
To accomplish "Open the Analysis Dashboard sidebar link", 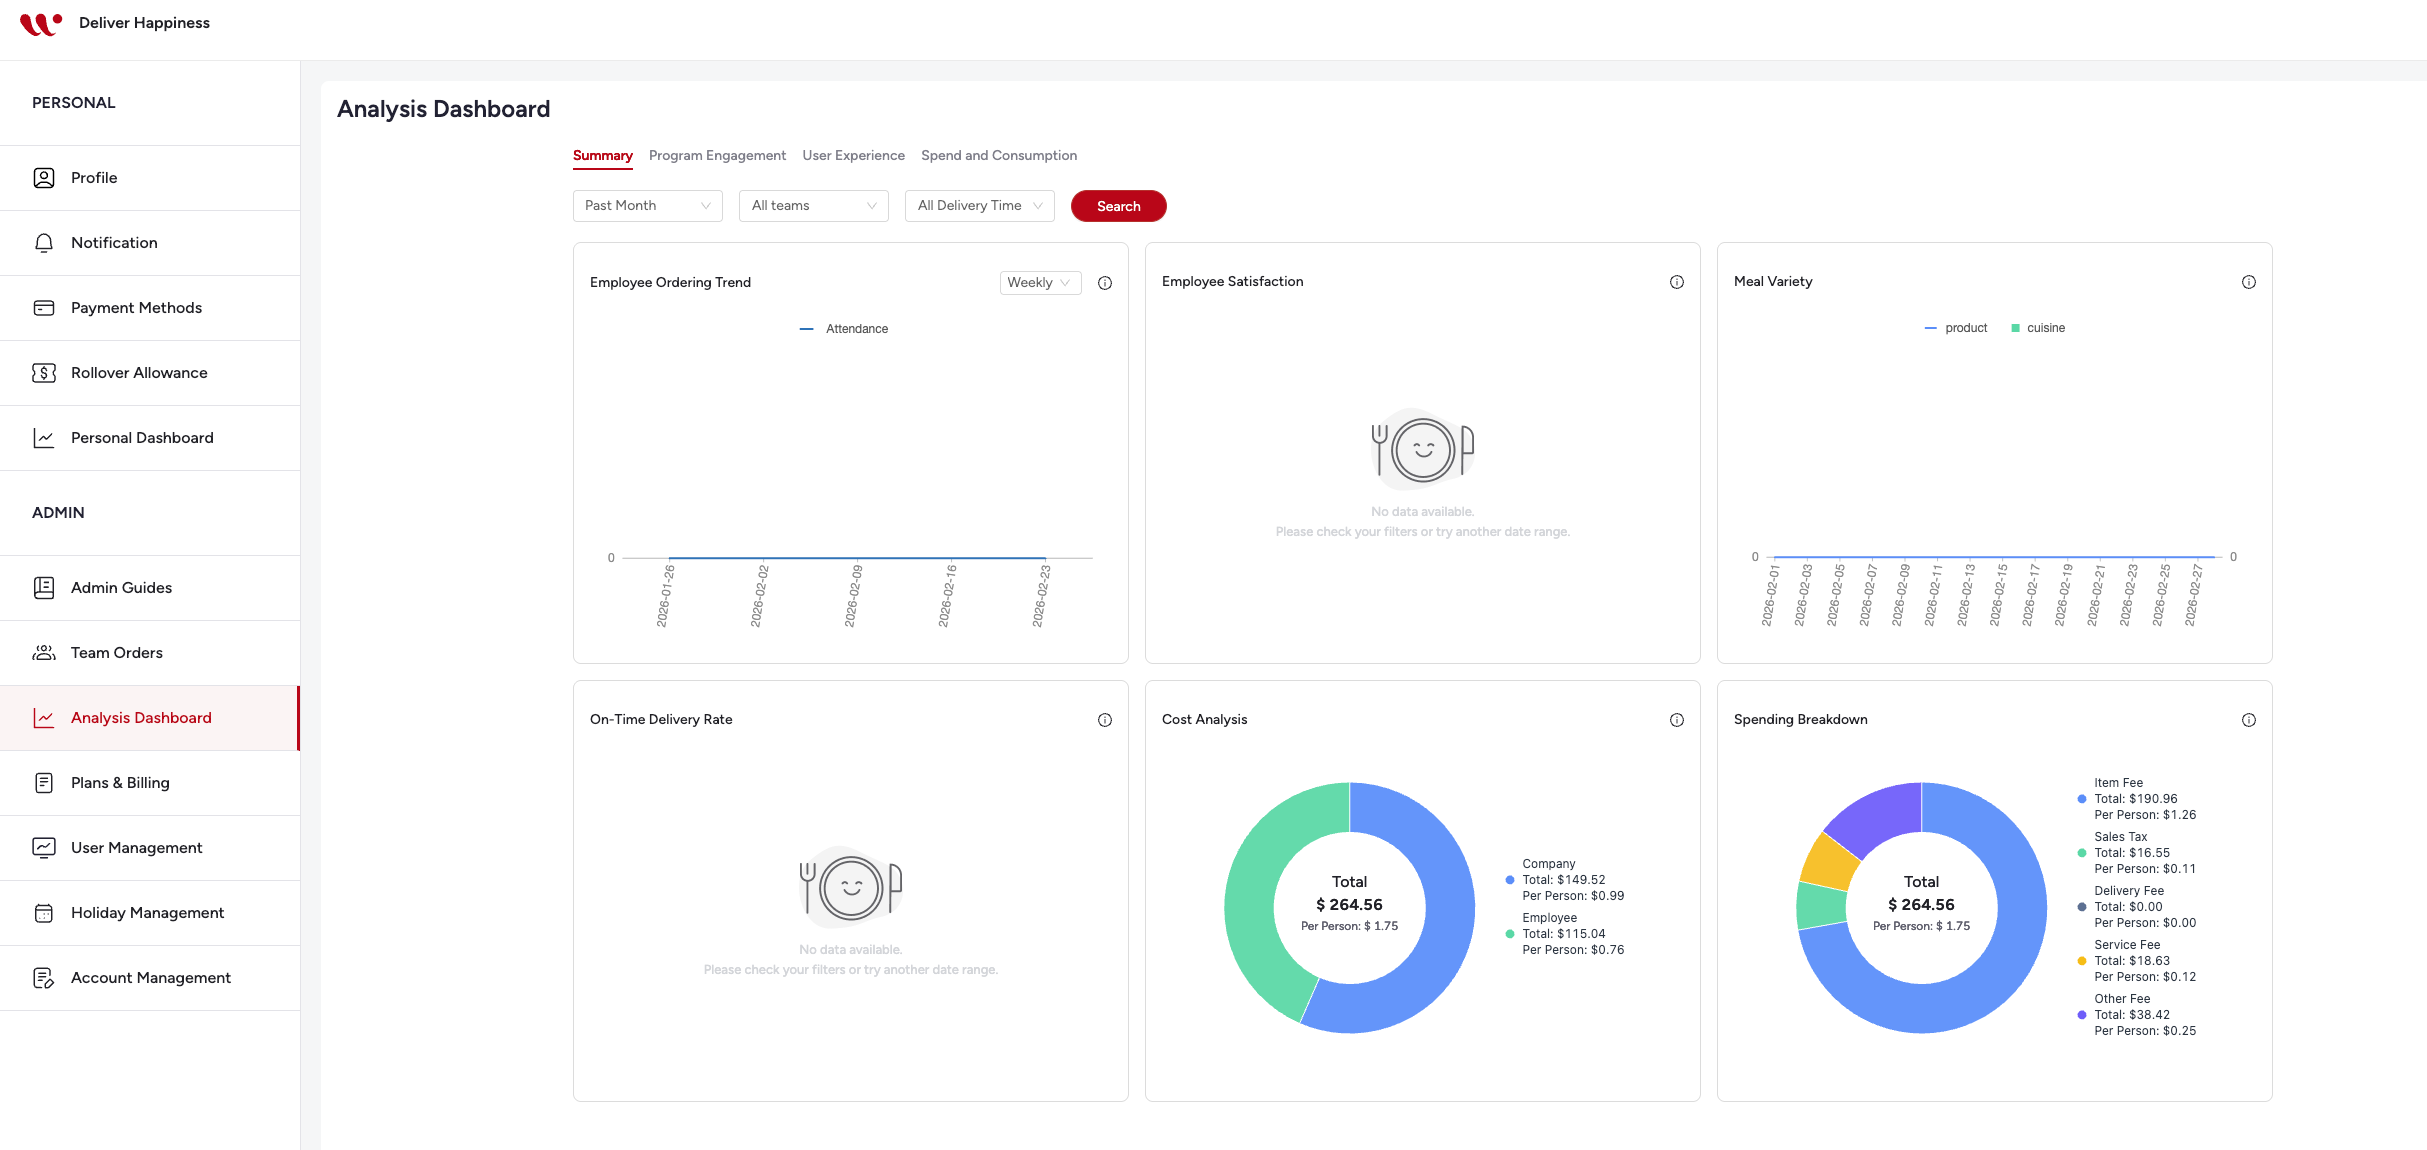I will 150,718.
